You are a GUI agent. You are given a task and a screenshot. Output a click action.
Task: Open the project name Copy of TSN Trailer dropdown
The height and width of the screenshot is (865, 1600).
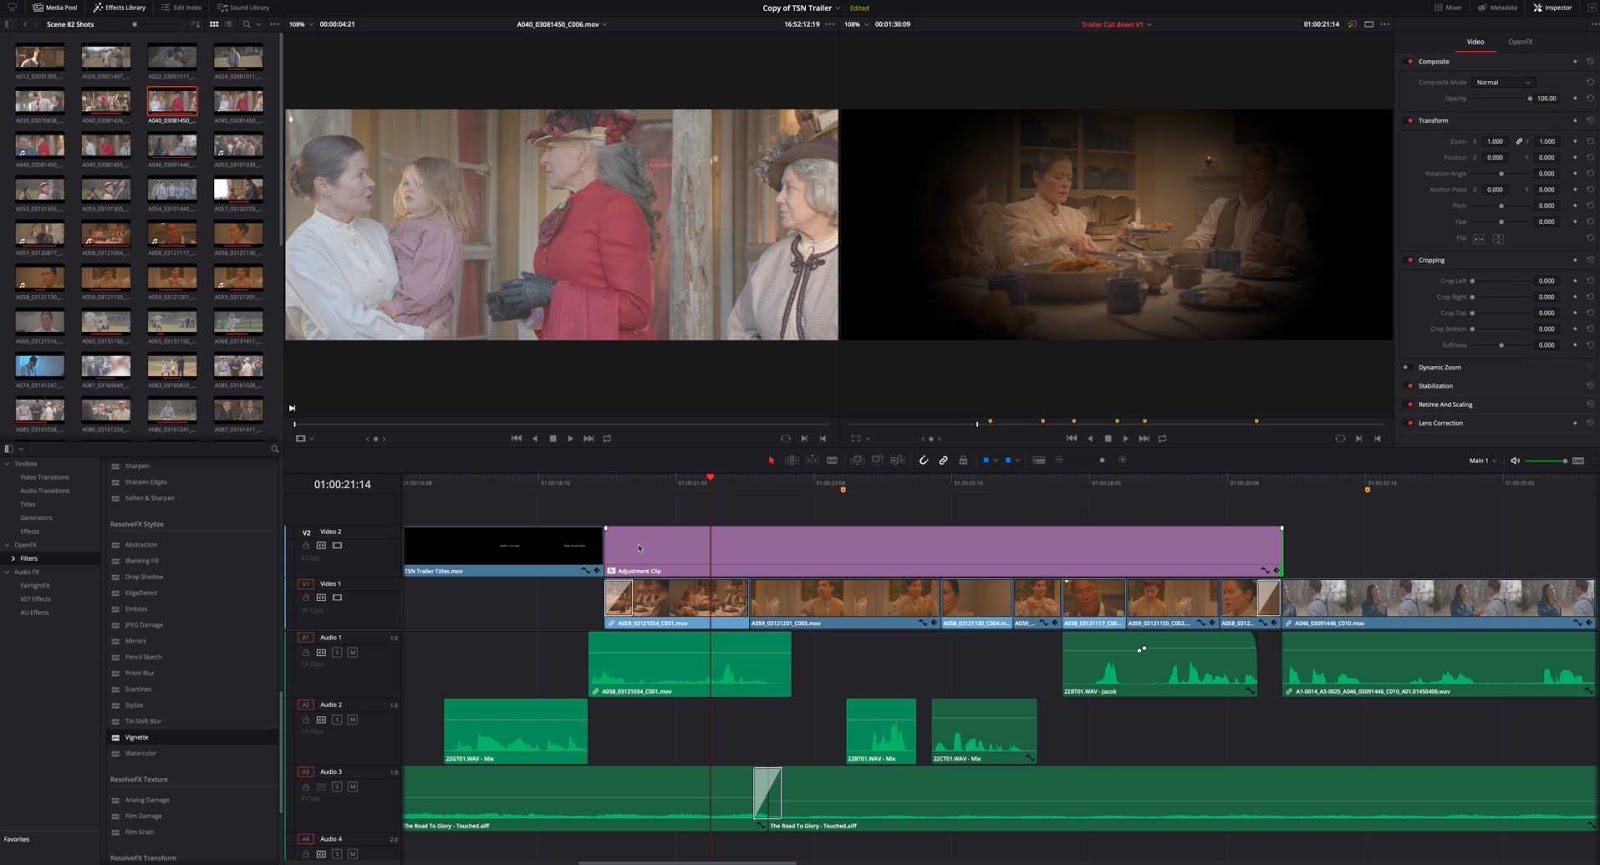click(801, 8)
